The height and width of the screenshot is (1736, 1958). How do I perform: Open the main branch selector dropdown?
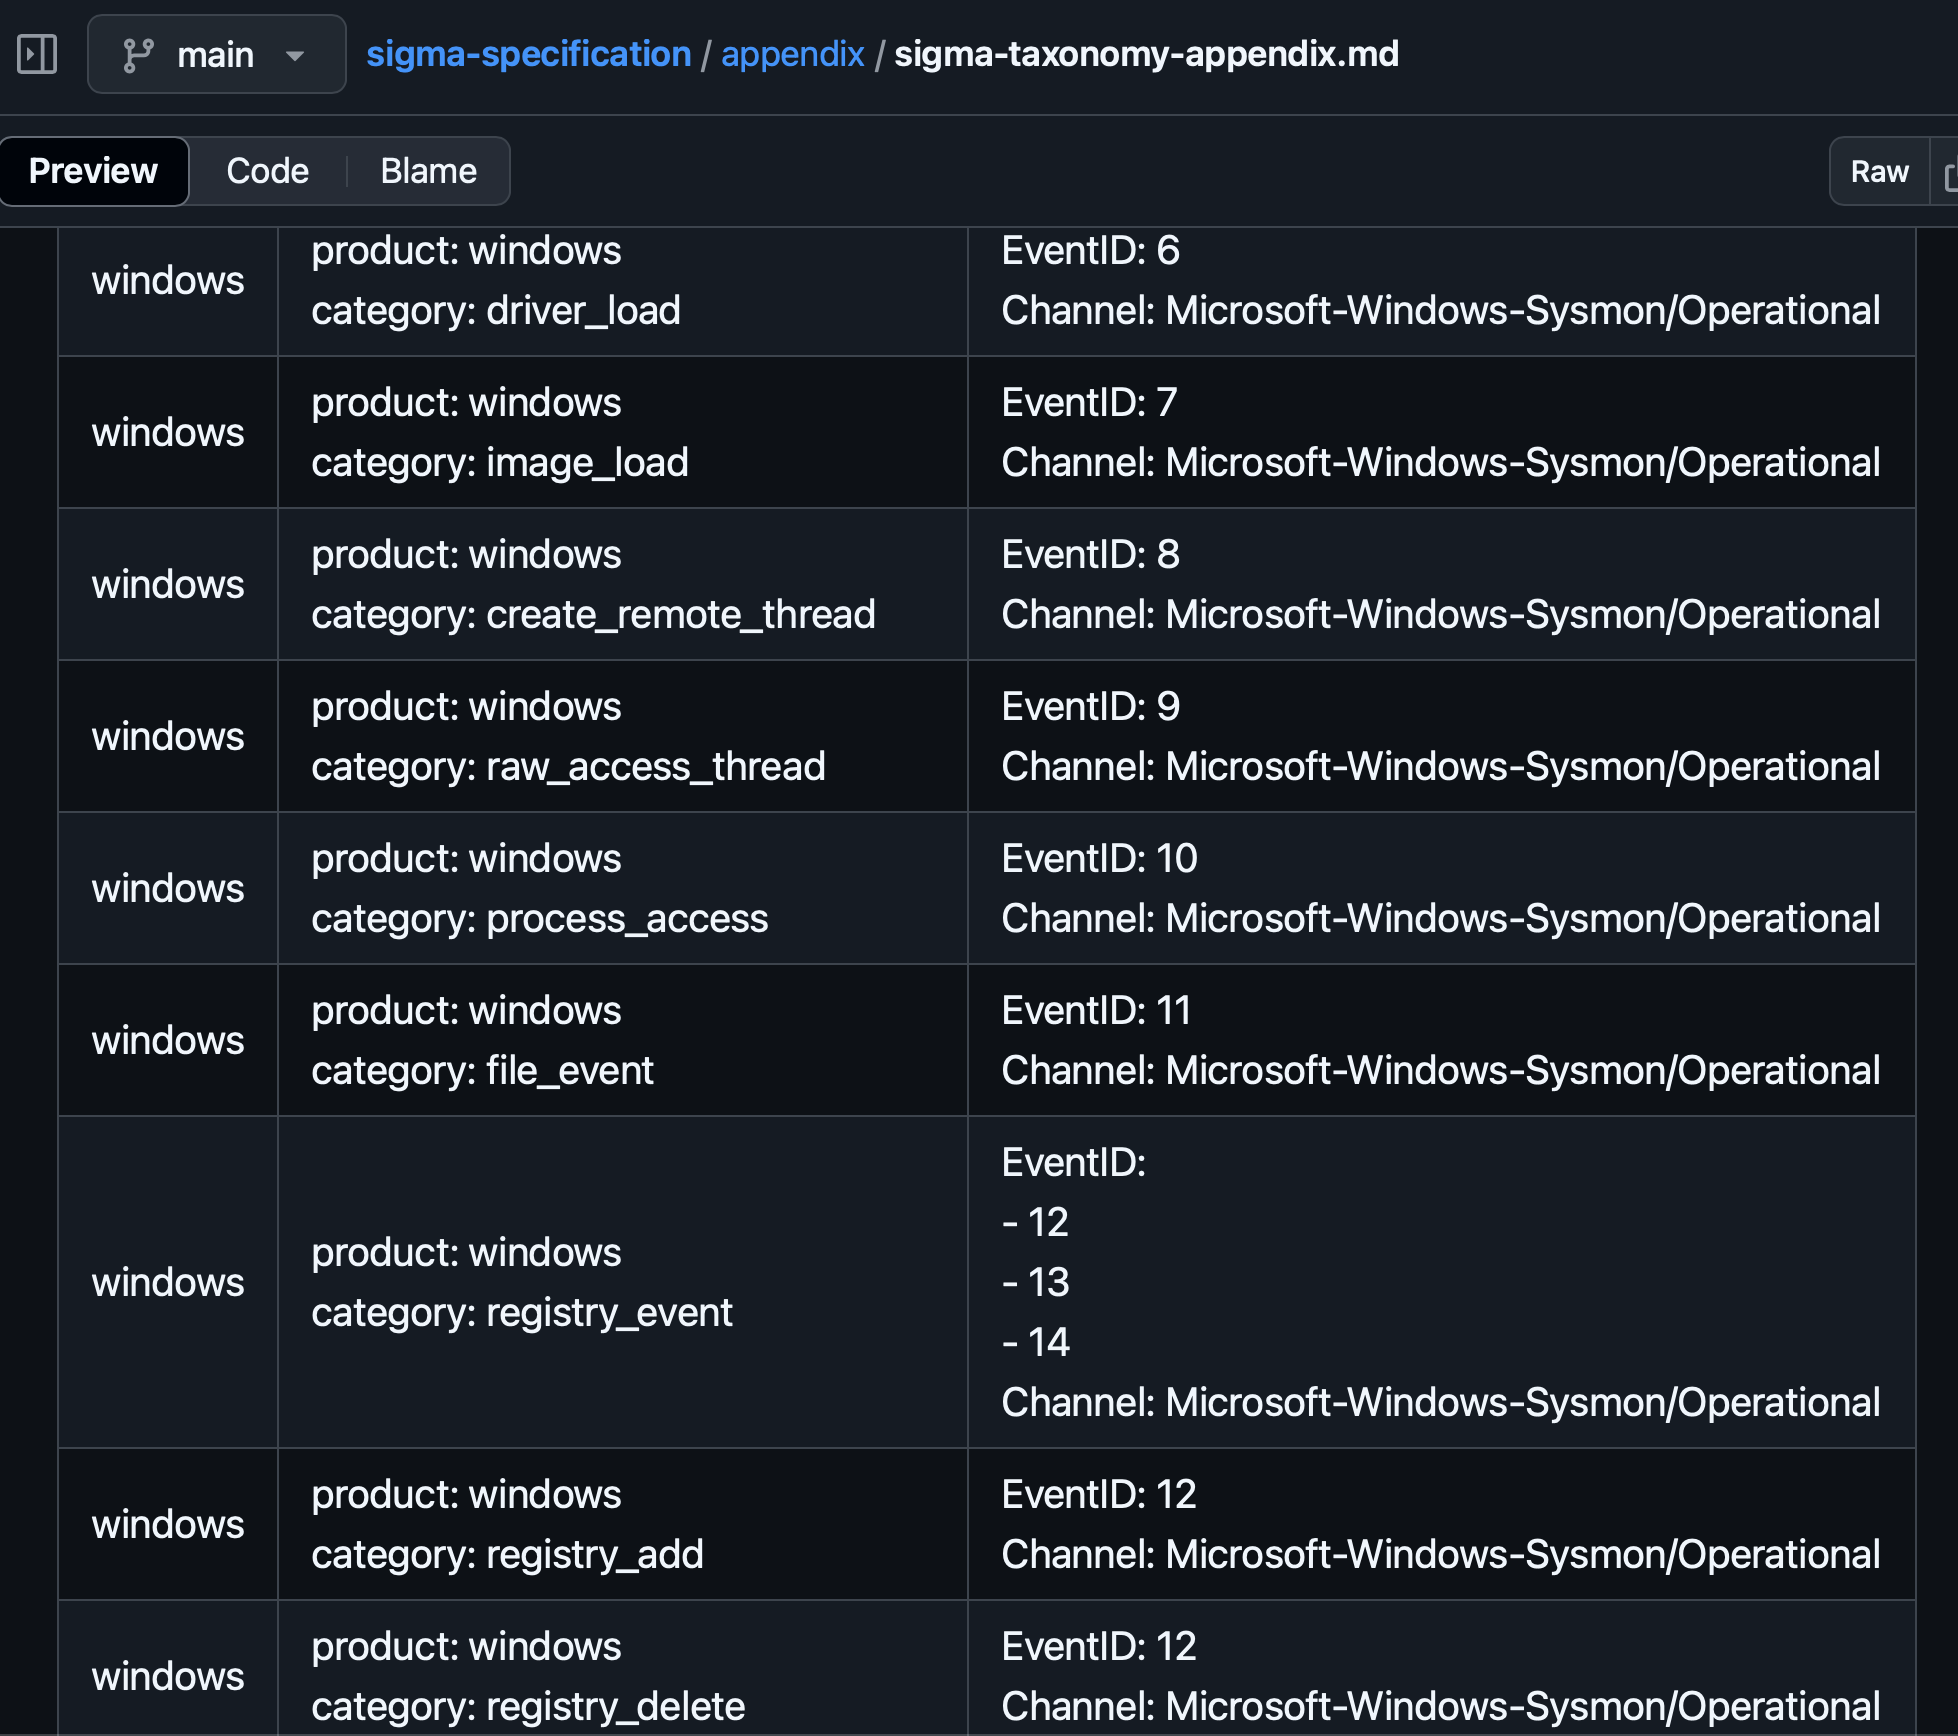click(x=216, y=54)
